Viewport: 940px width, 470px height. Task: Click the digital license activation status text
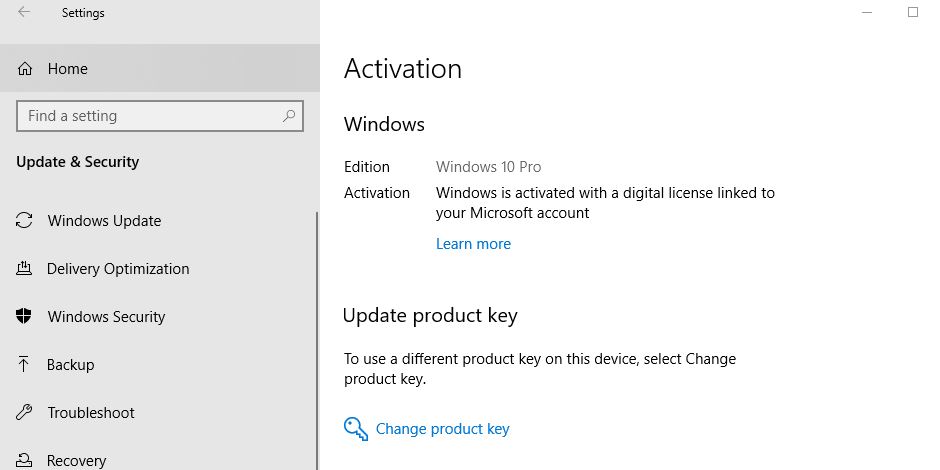coord(605,203)
